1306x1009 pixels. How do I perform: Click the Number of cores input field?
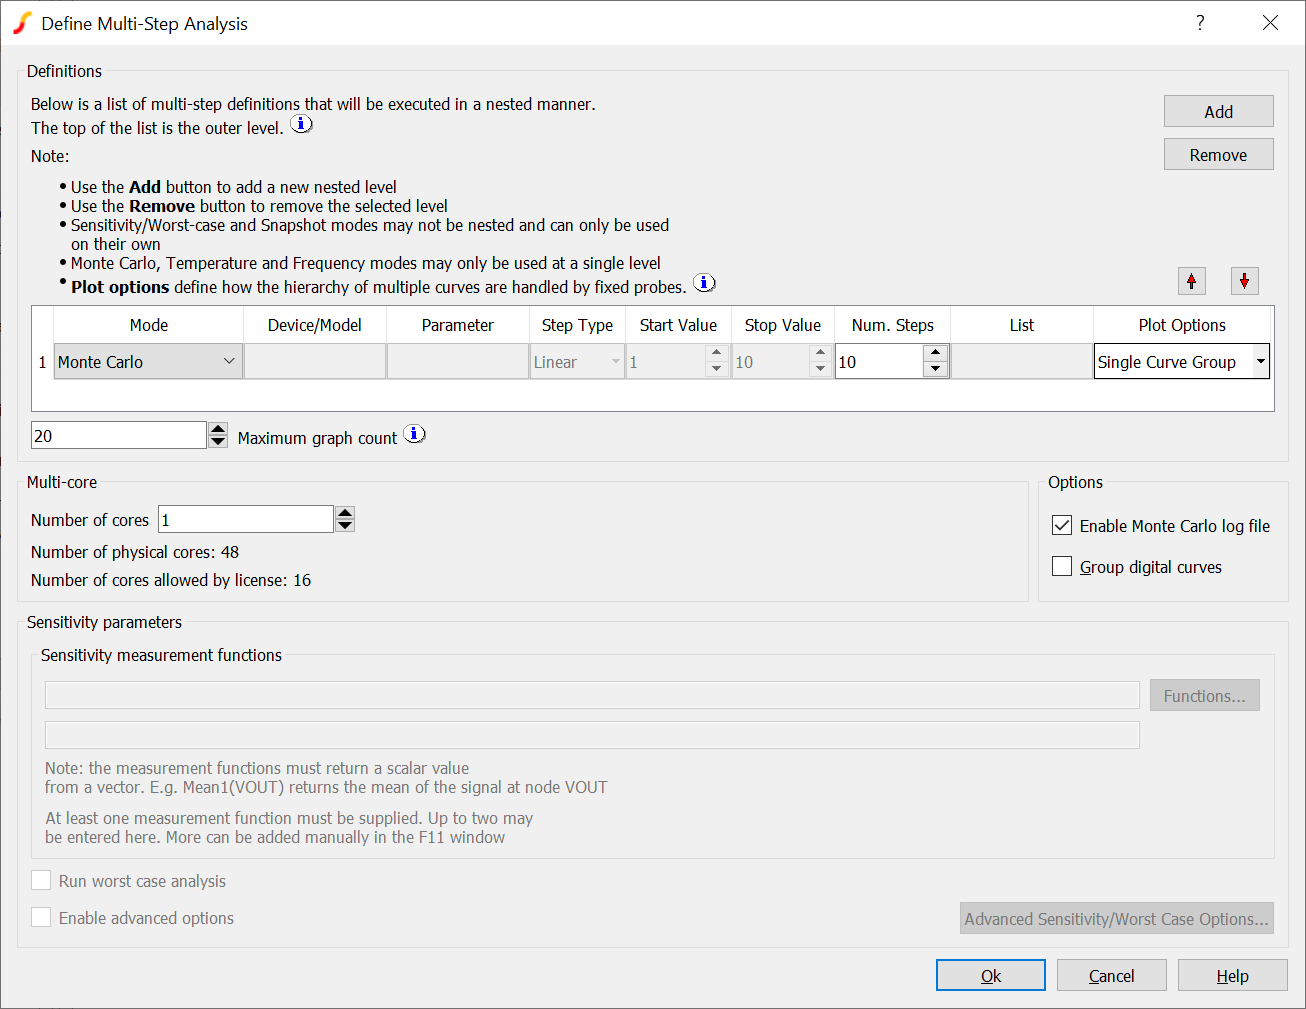coord(245,520)
